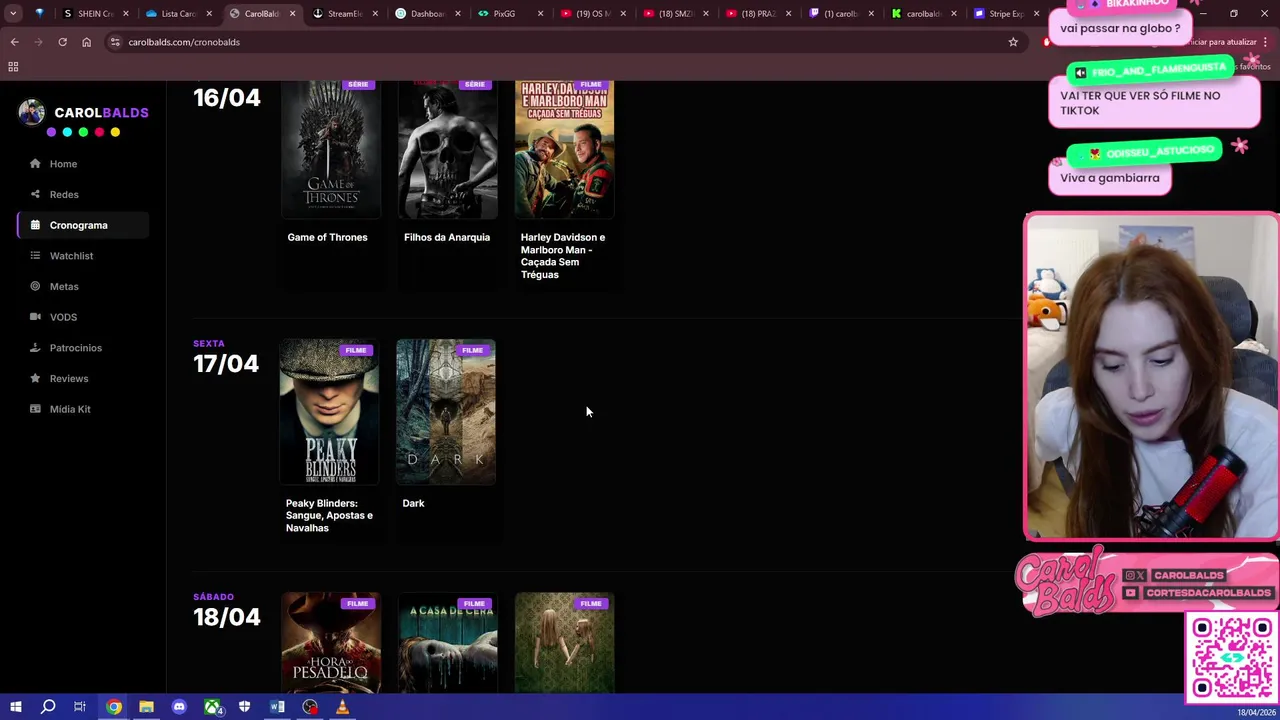Viewport: 1280px width, 720px height.
Task: Close the SHEIN tab
Action: coord(126,14)
